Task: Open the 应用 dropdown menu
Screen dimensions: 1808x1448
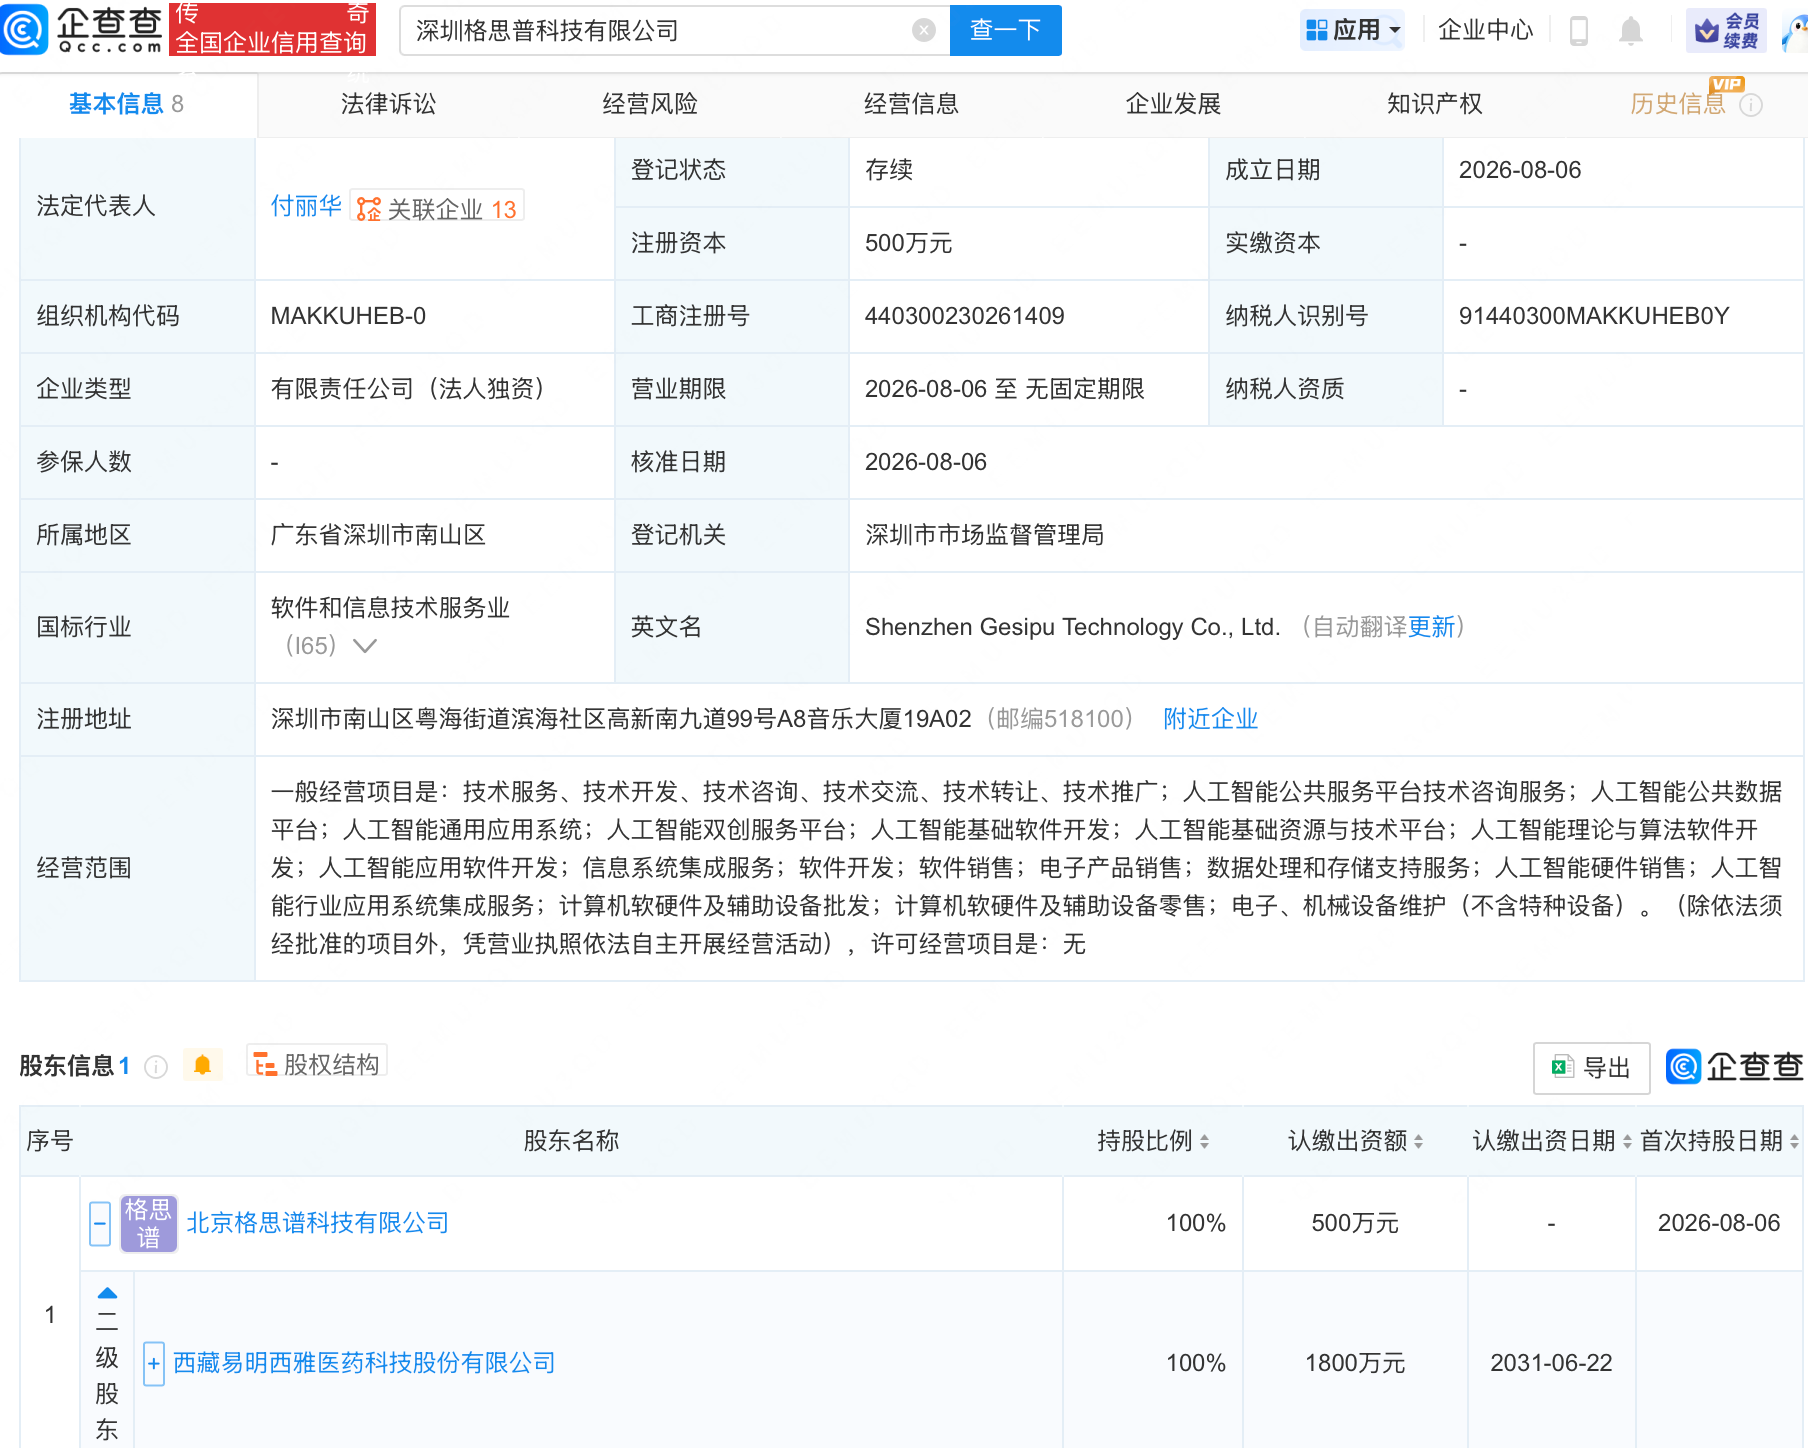Action: point(1353,30)
